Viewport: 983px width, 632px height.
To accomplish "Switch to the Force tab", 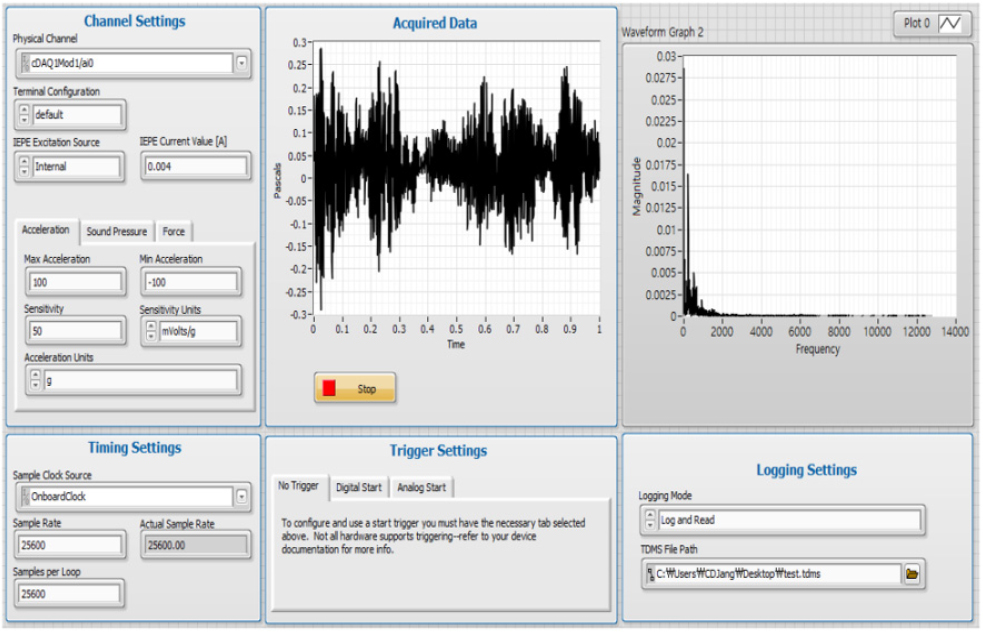I will [174, 231].
